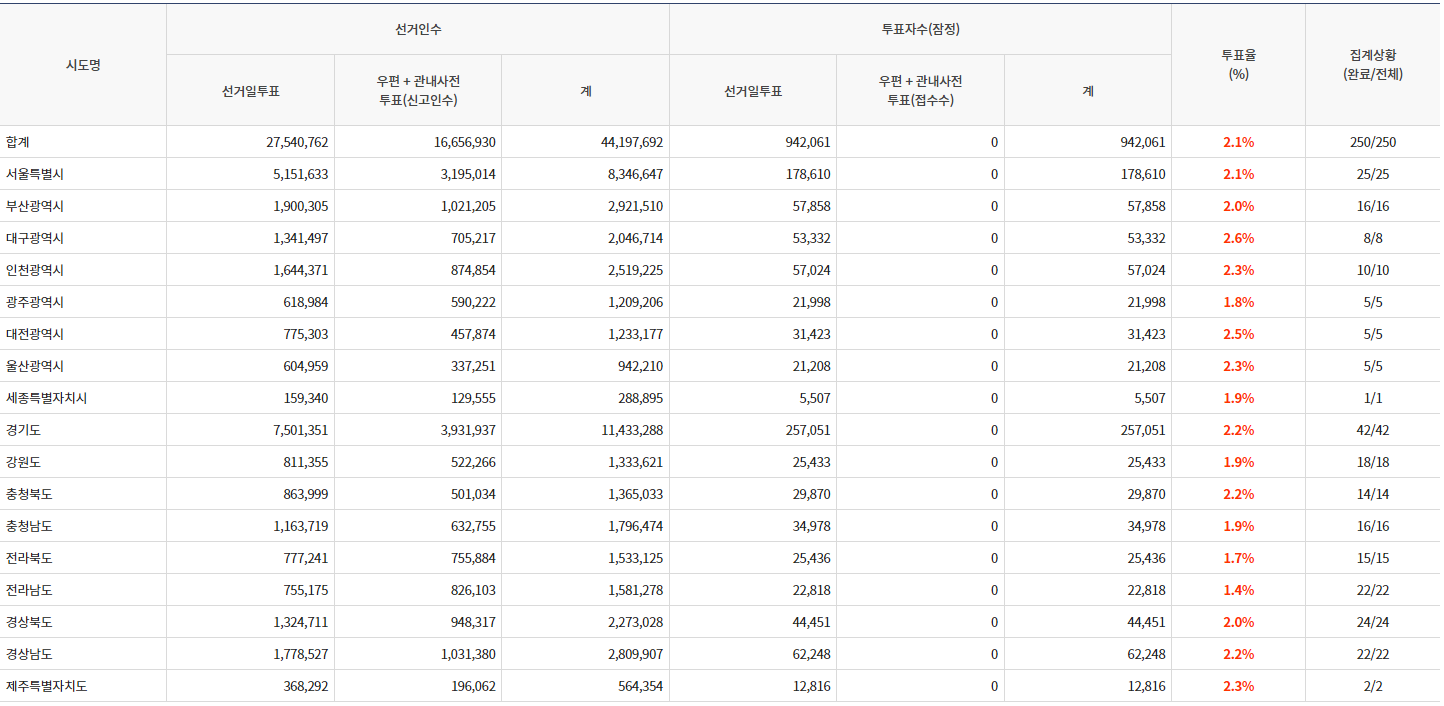The height and width of the screenshot is (706, 1444).
Task: Click the 서울특별시 row name
Action: (x=35, y=174)
